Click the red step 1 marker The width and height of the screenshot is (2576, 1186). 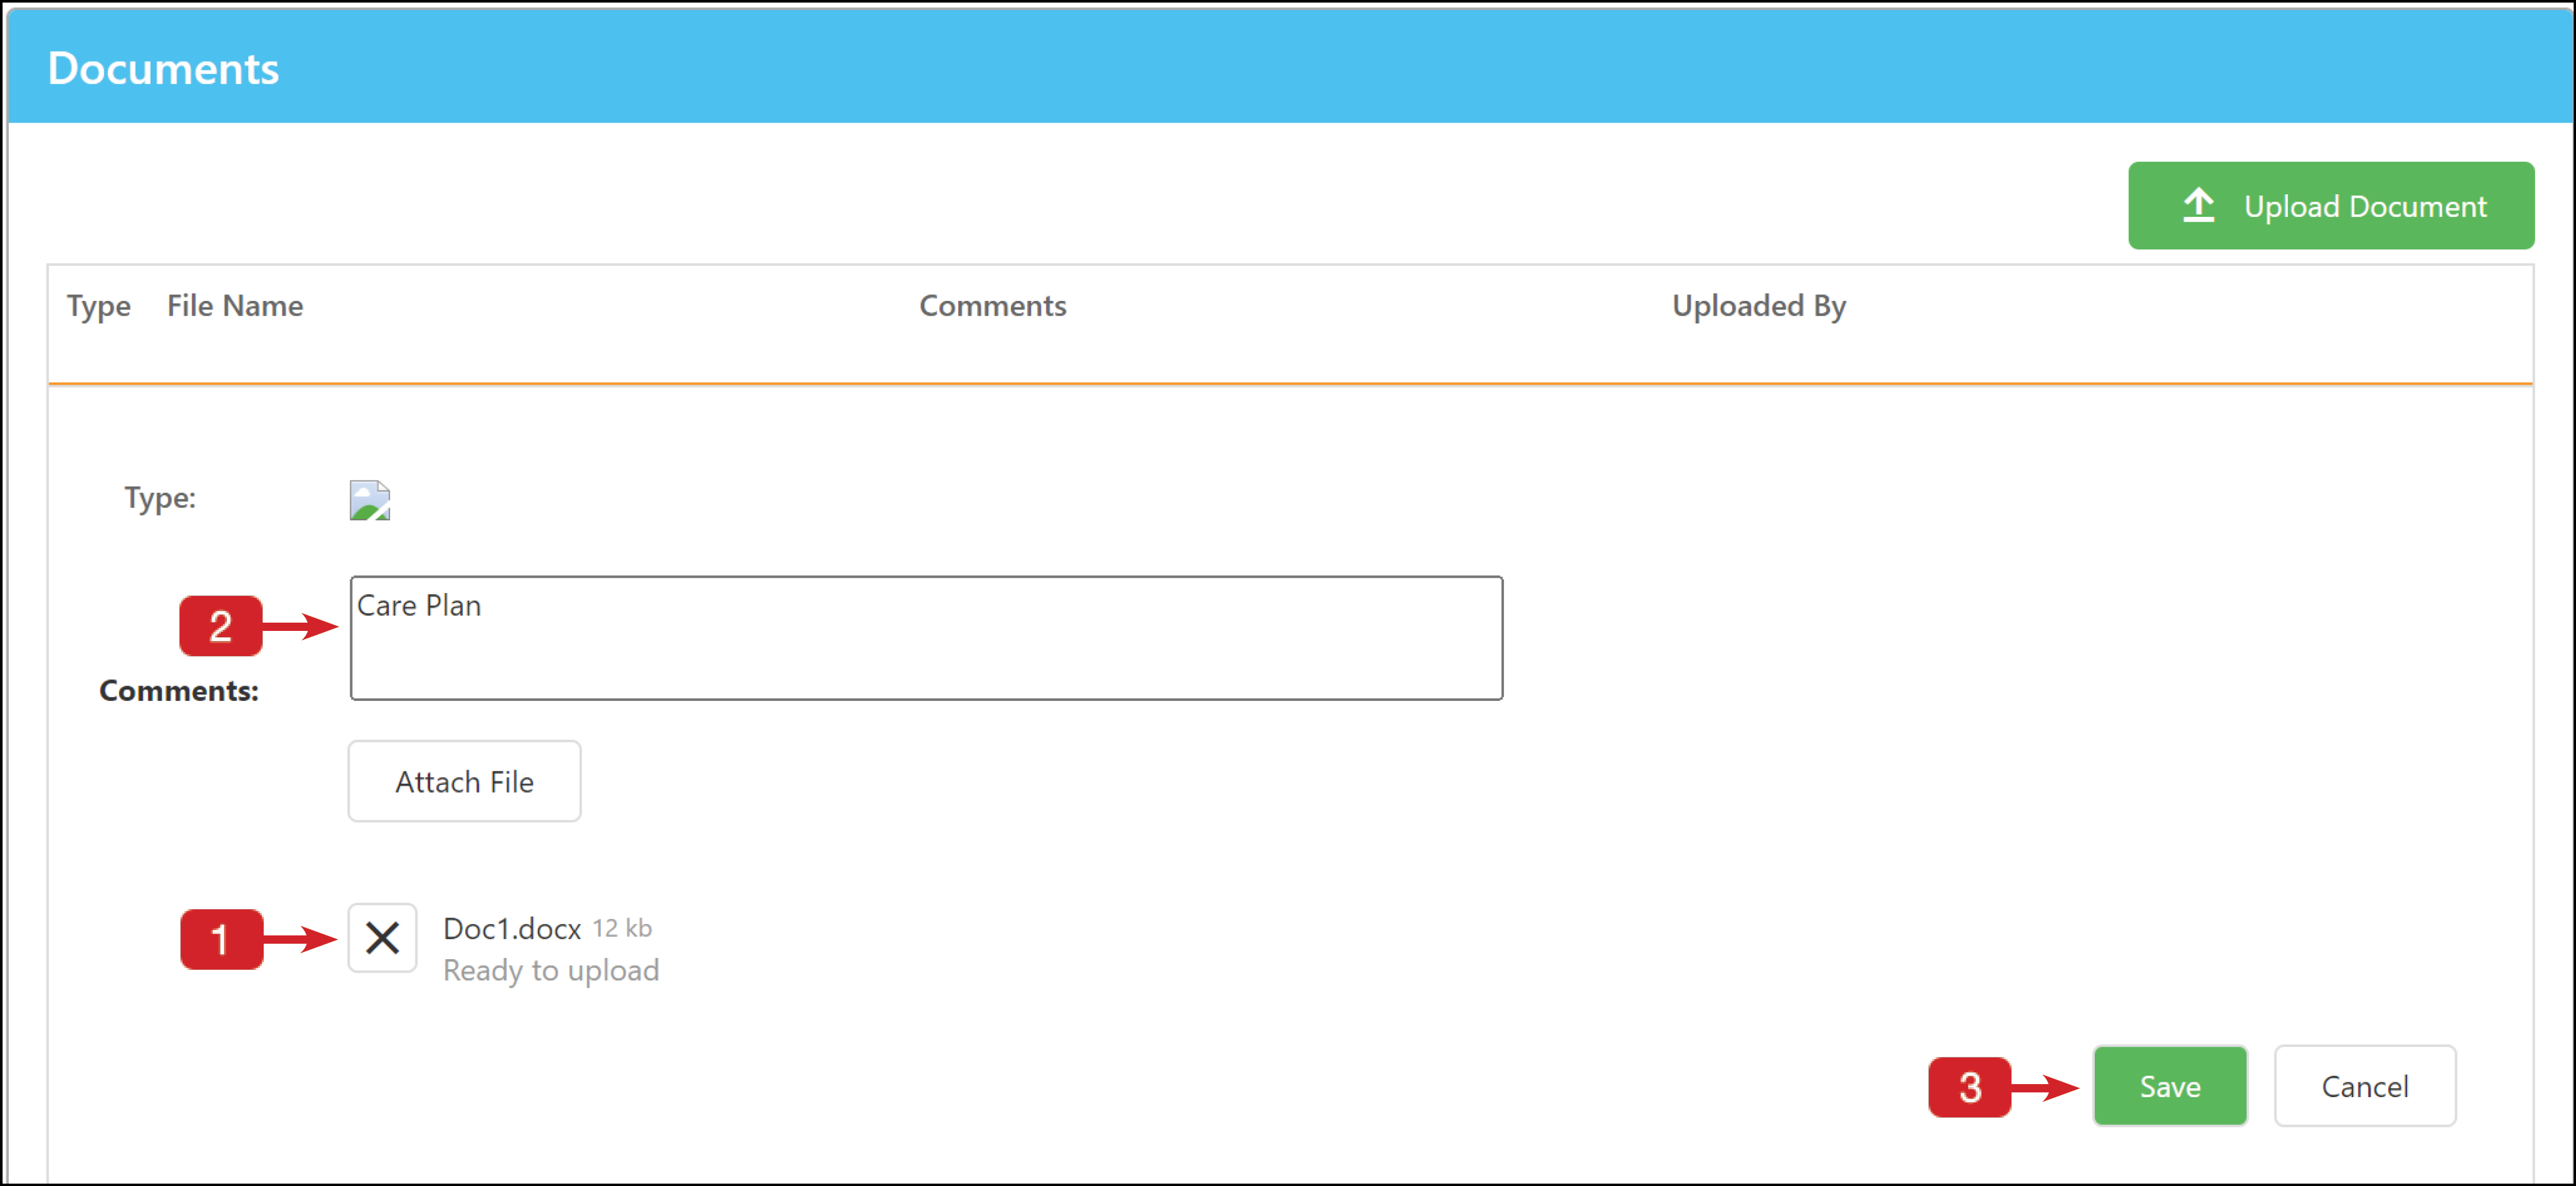(221, 939)
